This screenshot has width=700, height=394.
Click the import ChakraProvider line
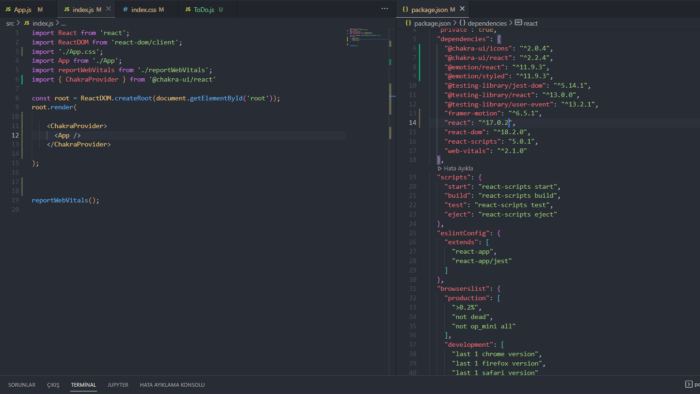click(124, 79)
